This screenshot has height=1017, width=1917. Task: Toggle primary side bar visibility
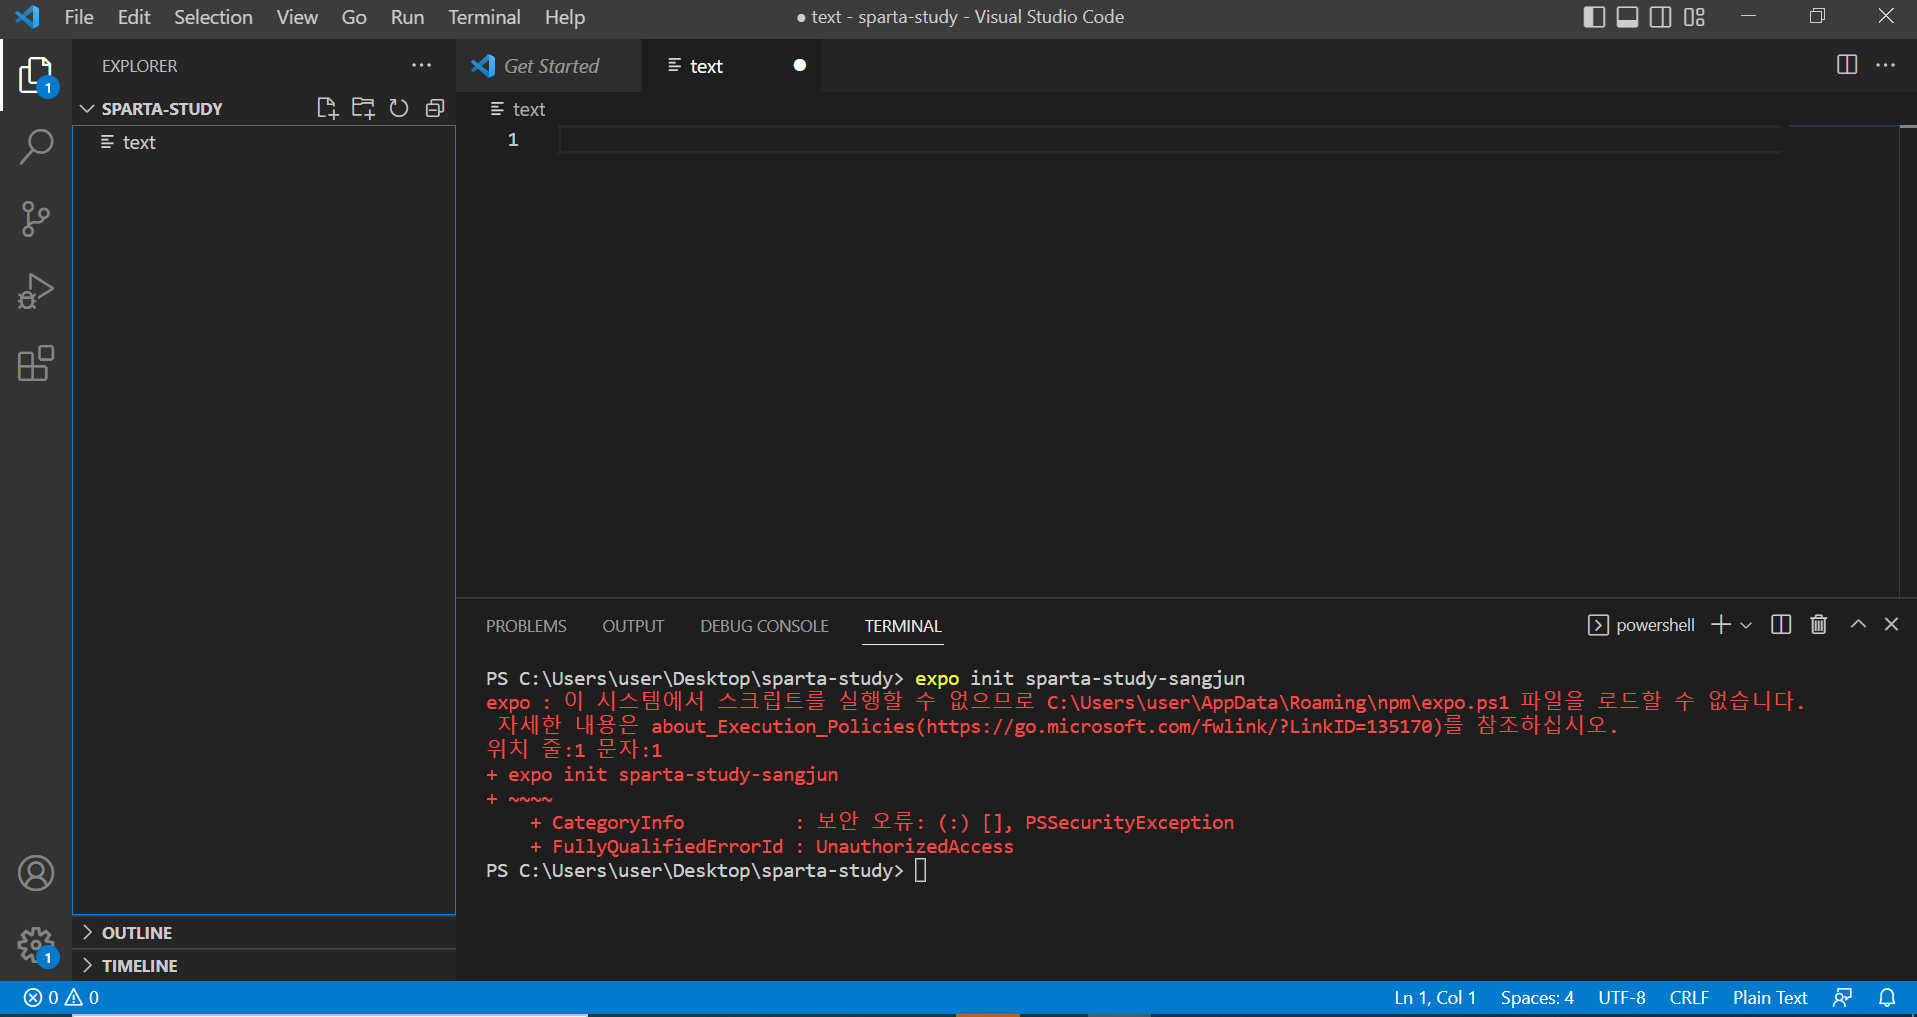(x=1595, y=17)
